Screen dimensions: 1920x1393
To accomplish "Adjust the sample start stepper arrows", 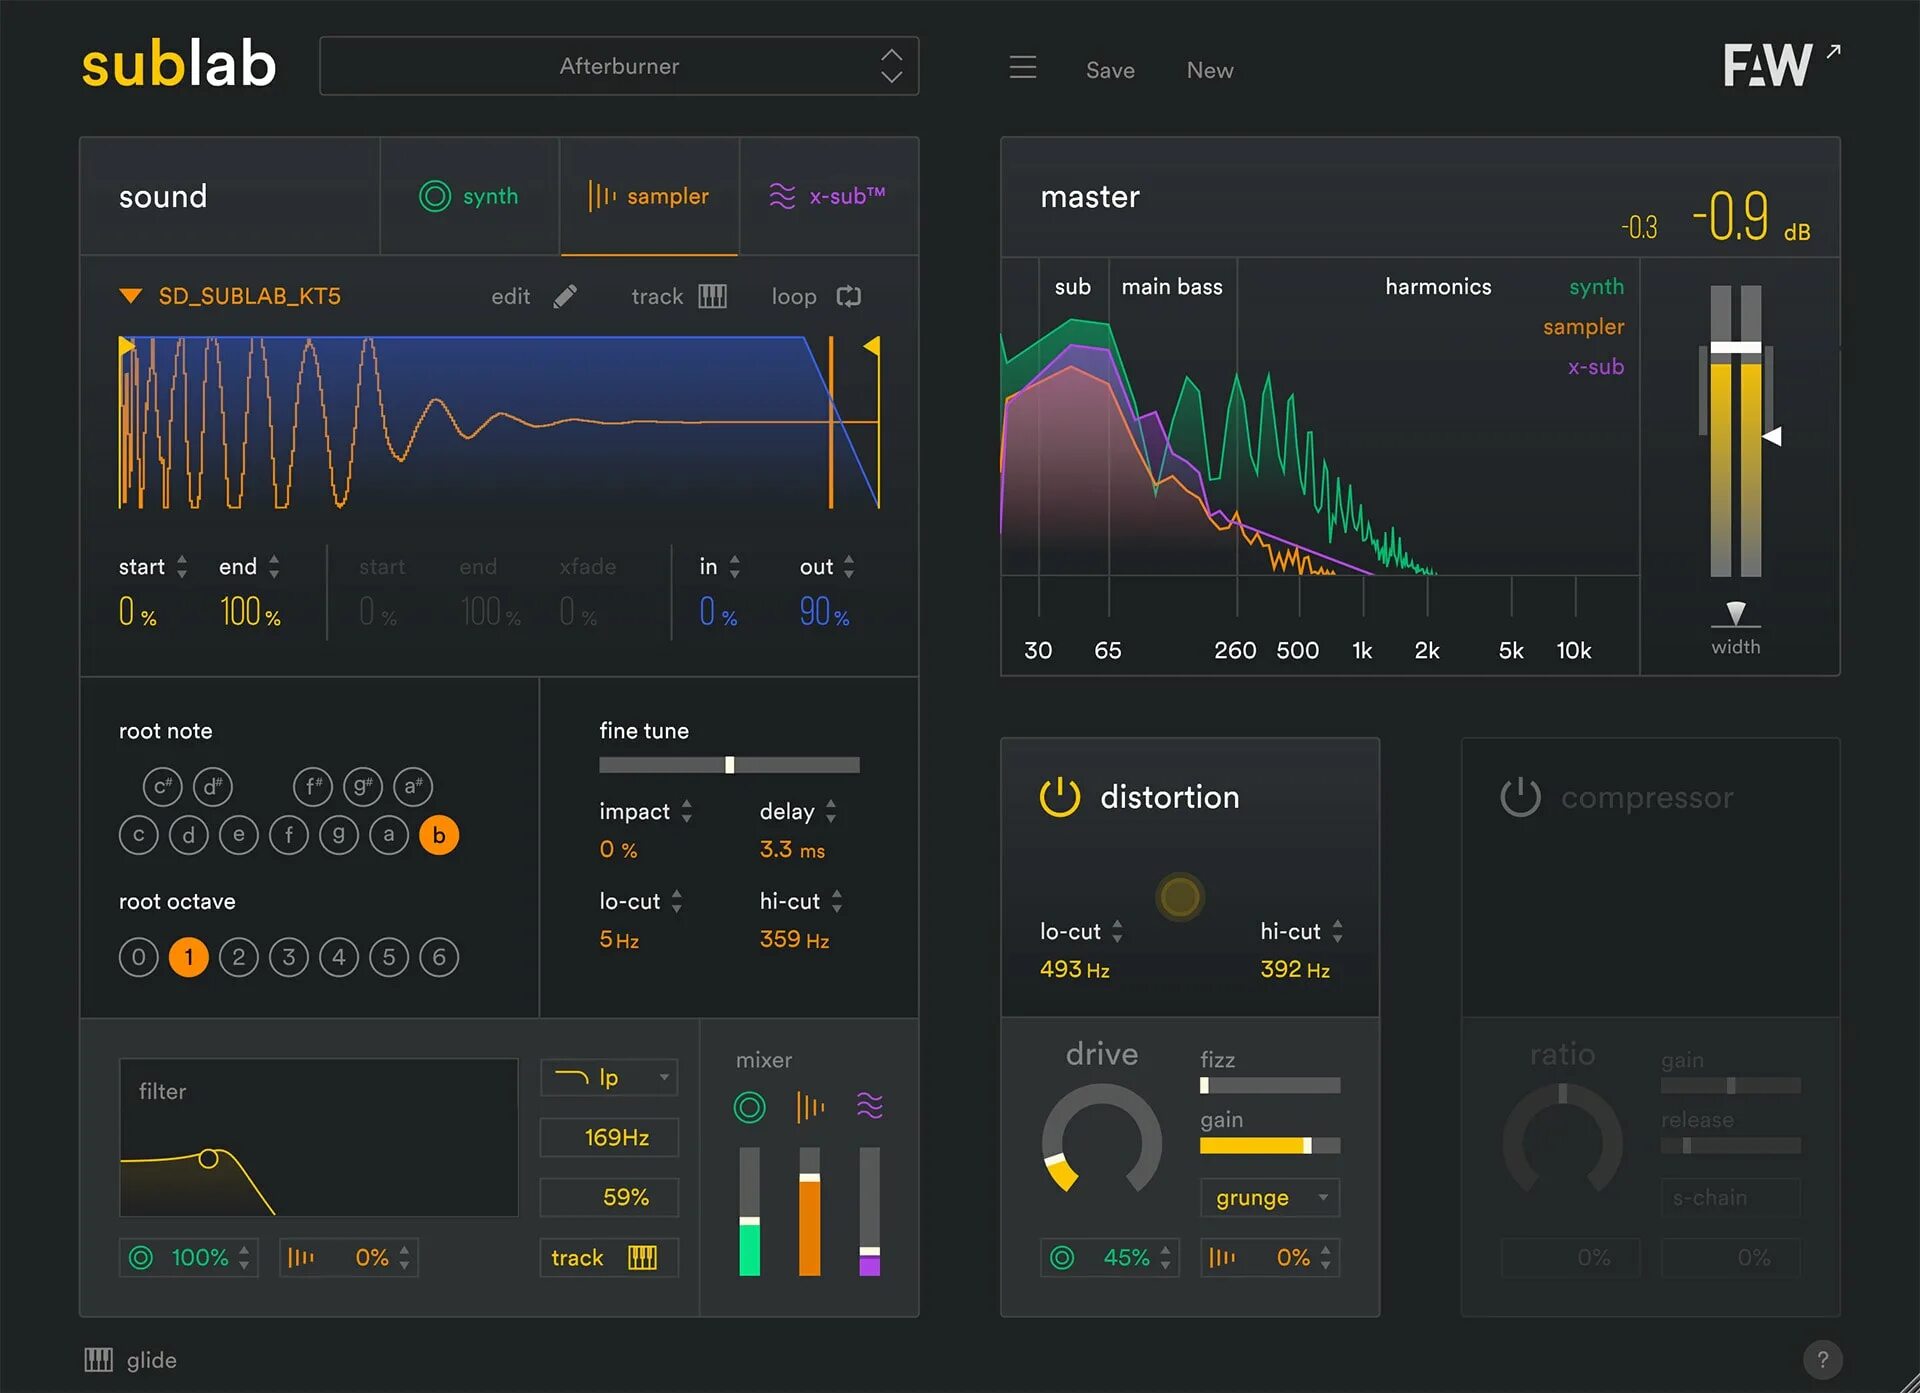I will 182,567.
